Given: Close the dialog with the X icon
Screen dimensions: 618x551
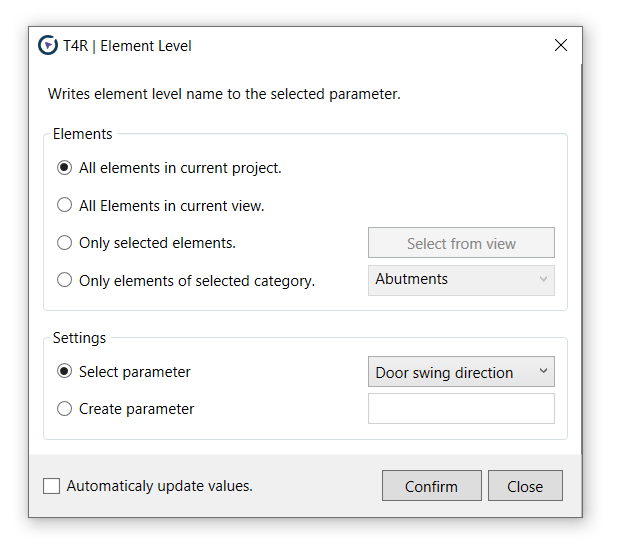Looking at the screenshot, I should click(560, 45).
